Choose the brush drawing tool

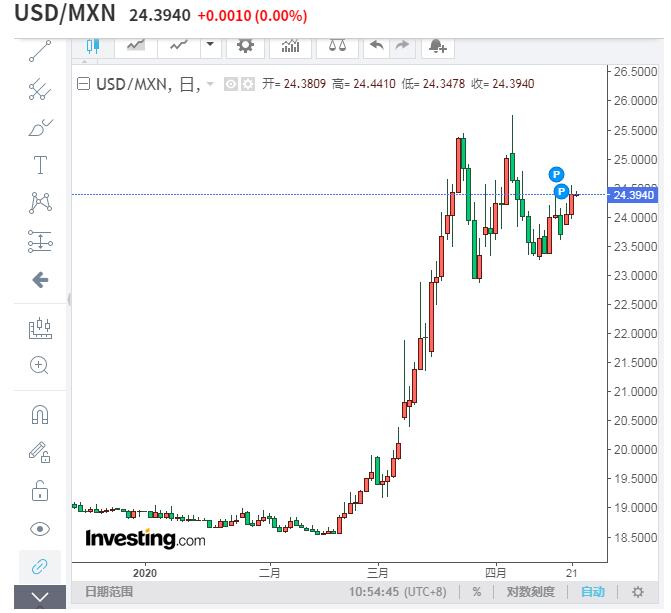coord(40,127)
